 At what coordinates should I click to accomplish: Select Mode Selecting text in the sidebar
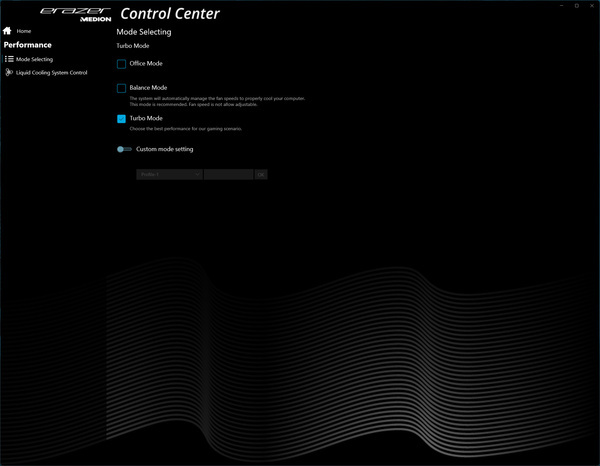(x=35, y=59)
